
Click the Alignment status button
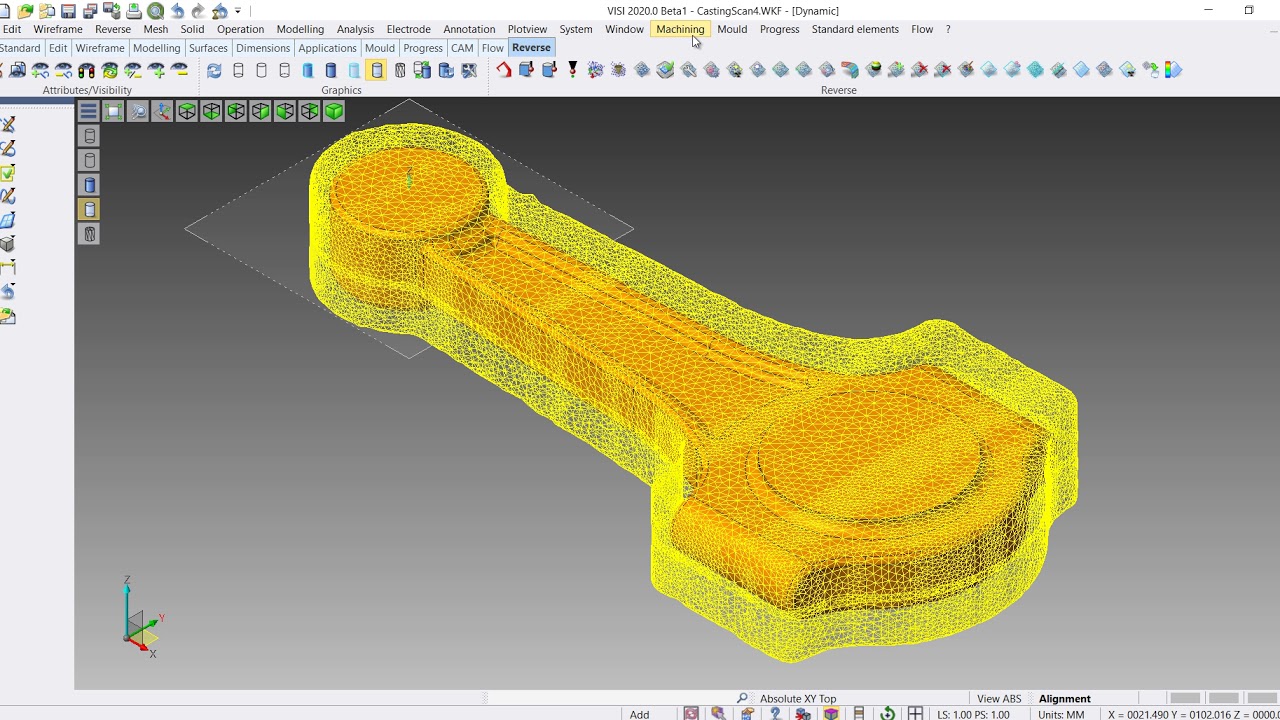(x=1065, y=699)
